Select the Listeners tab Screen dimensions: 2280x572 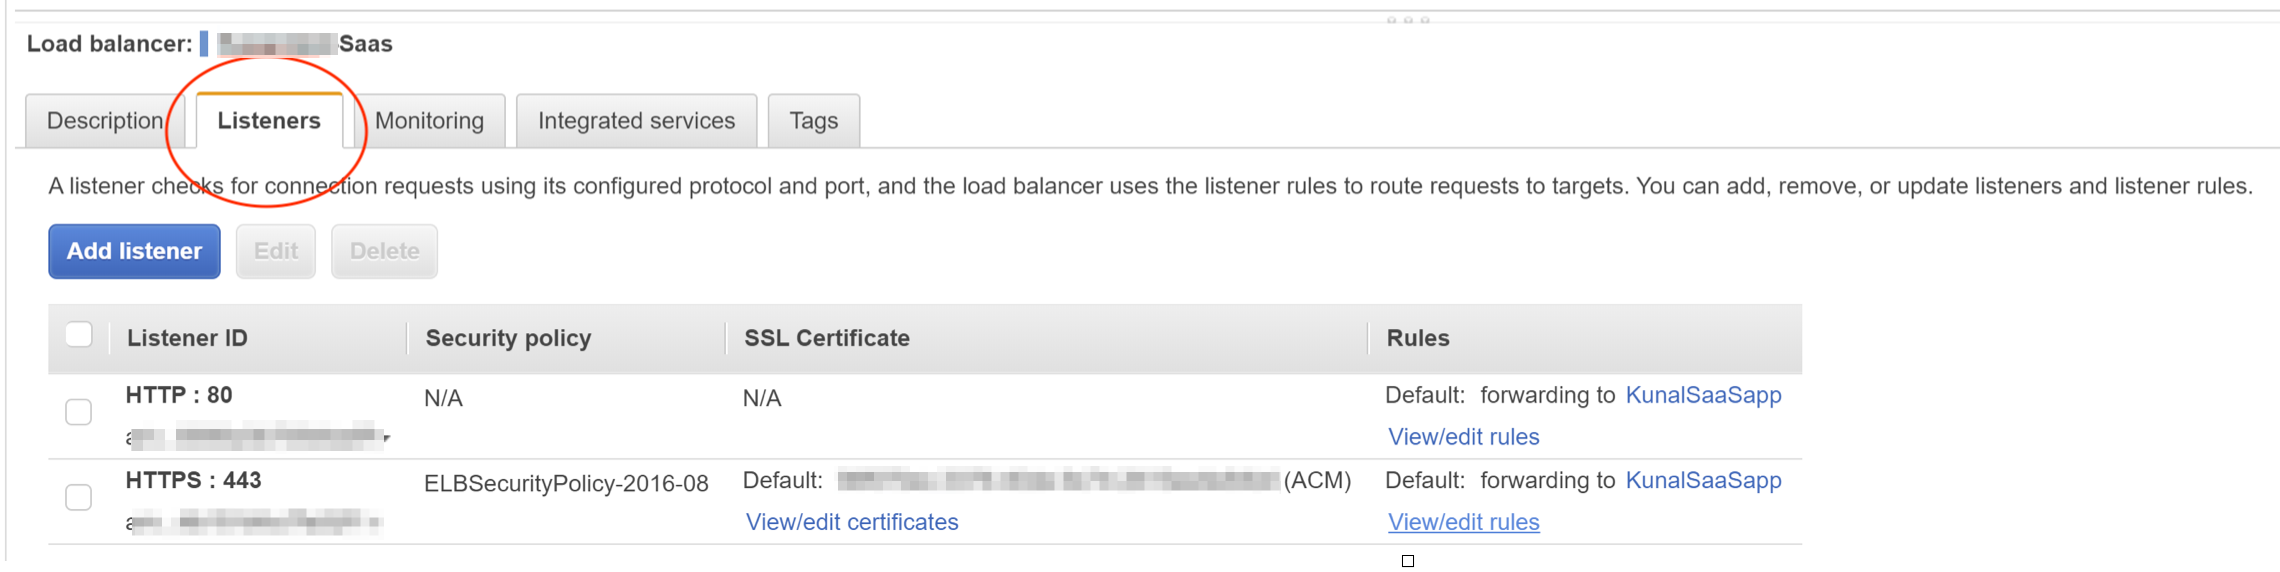pyautogui.click(x=269, y=121)
